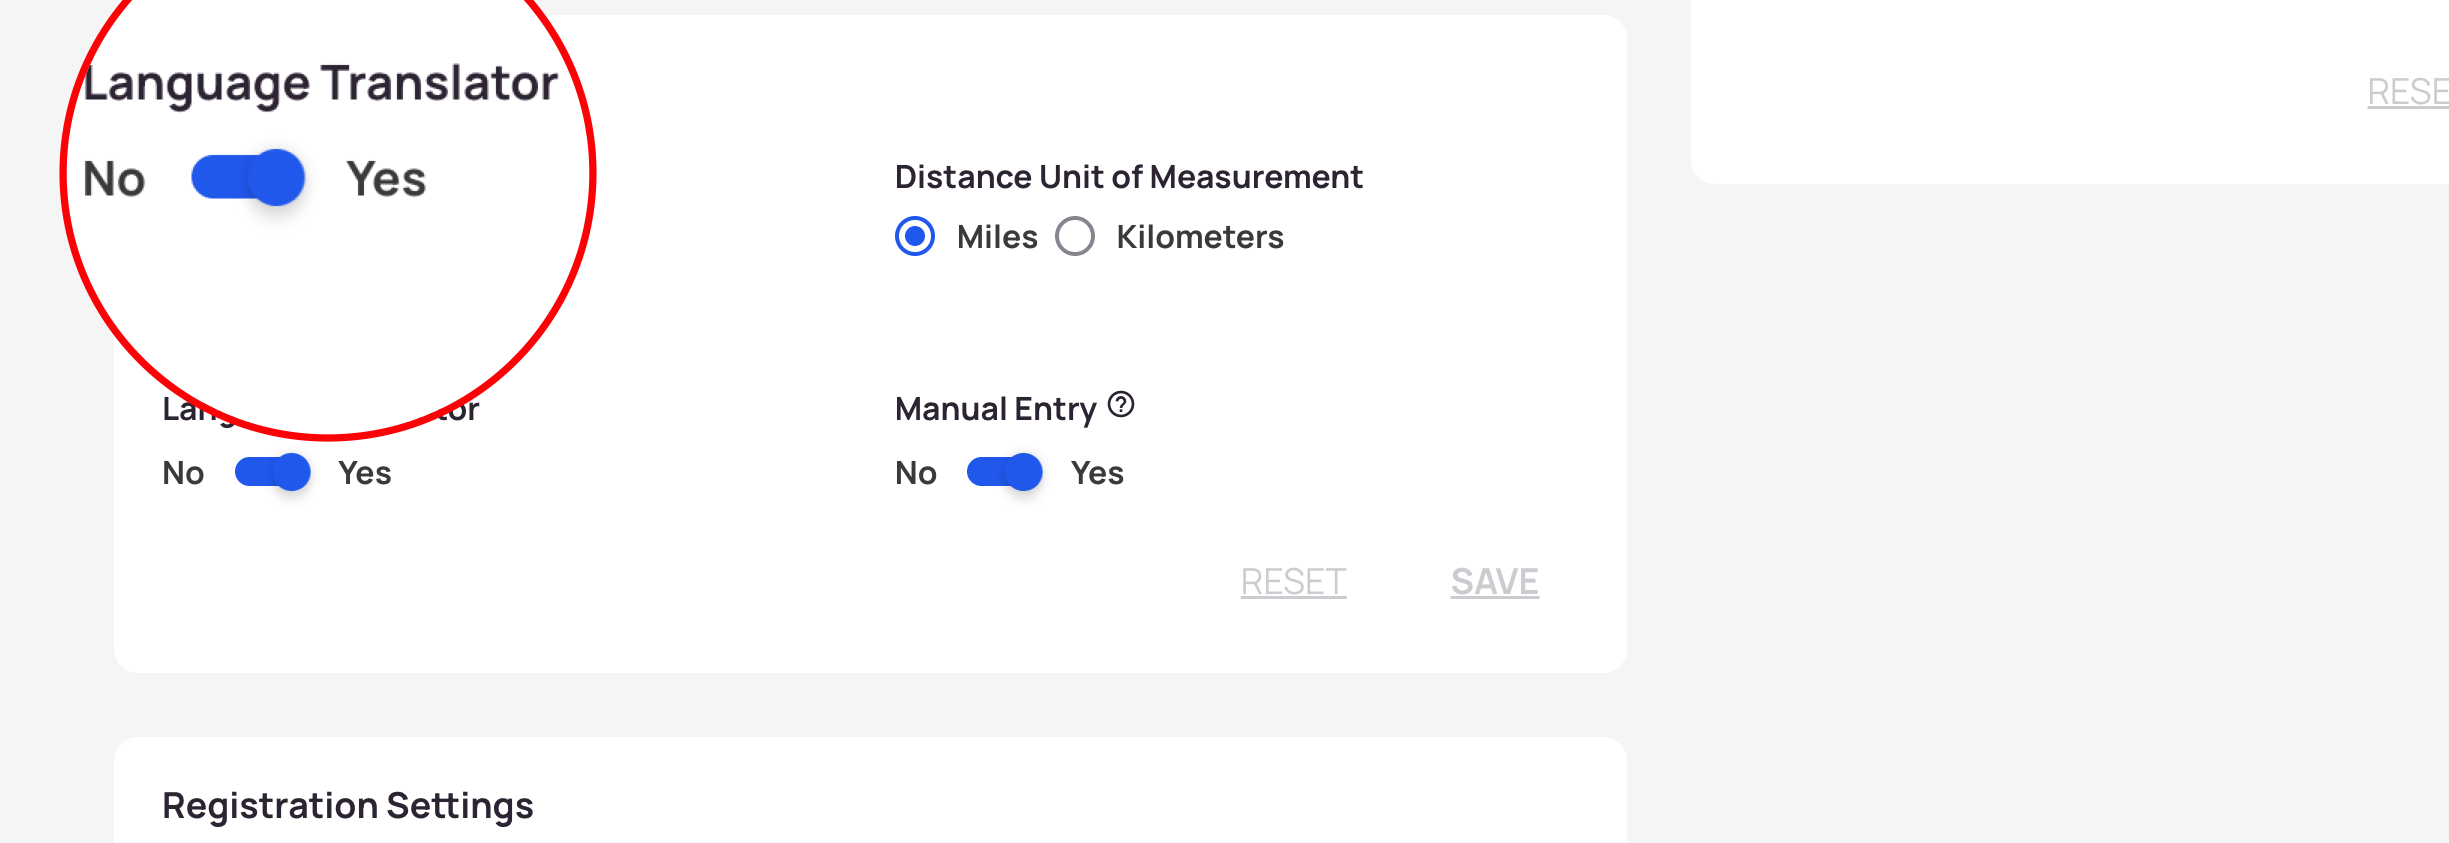This screenshot has height=843, width=2449.
Task: Click the No label next to the Manual Entry switch
Action: coord(916,473)
